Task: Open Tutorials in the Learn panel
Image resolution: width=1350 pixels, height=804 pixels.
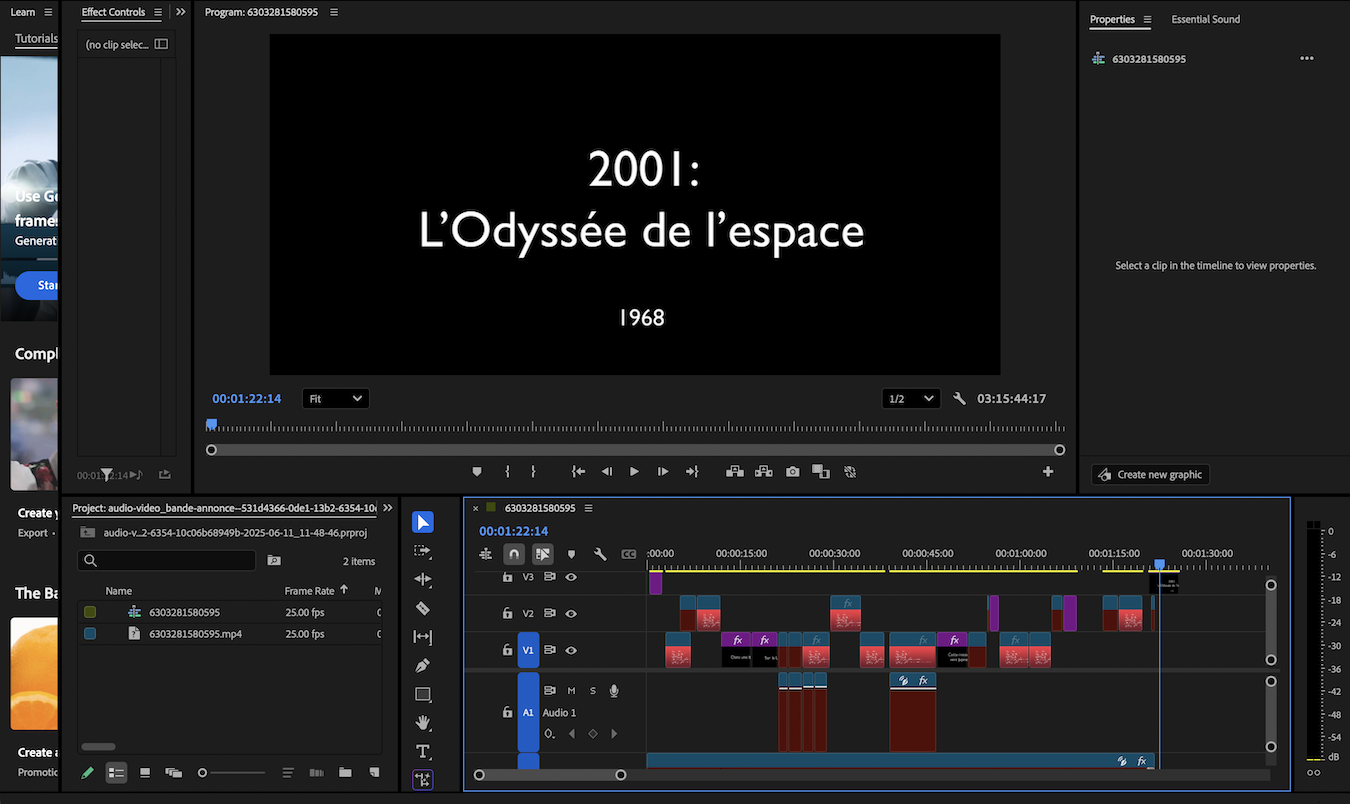Action: pos(36,38)
